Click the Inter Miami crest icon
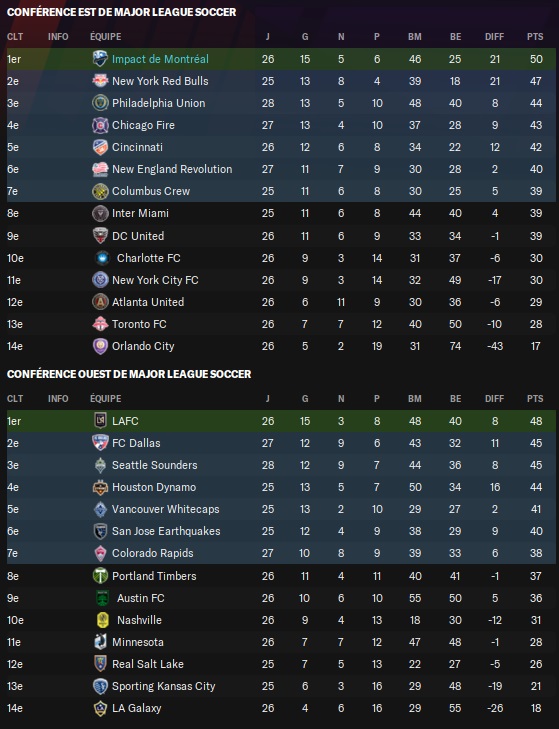The width and height of the screenshot is (559, 729). coord(100,213)
